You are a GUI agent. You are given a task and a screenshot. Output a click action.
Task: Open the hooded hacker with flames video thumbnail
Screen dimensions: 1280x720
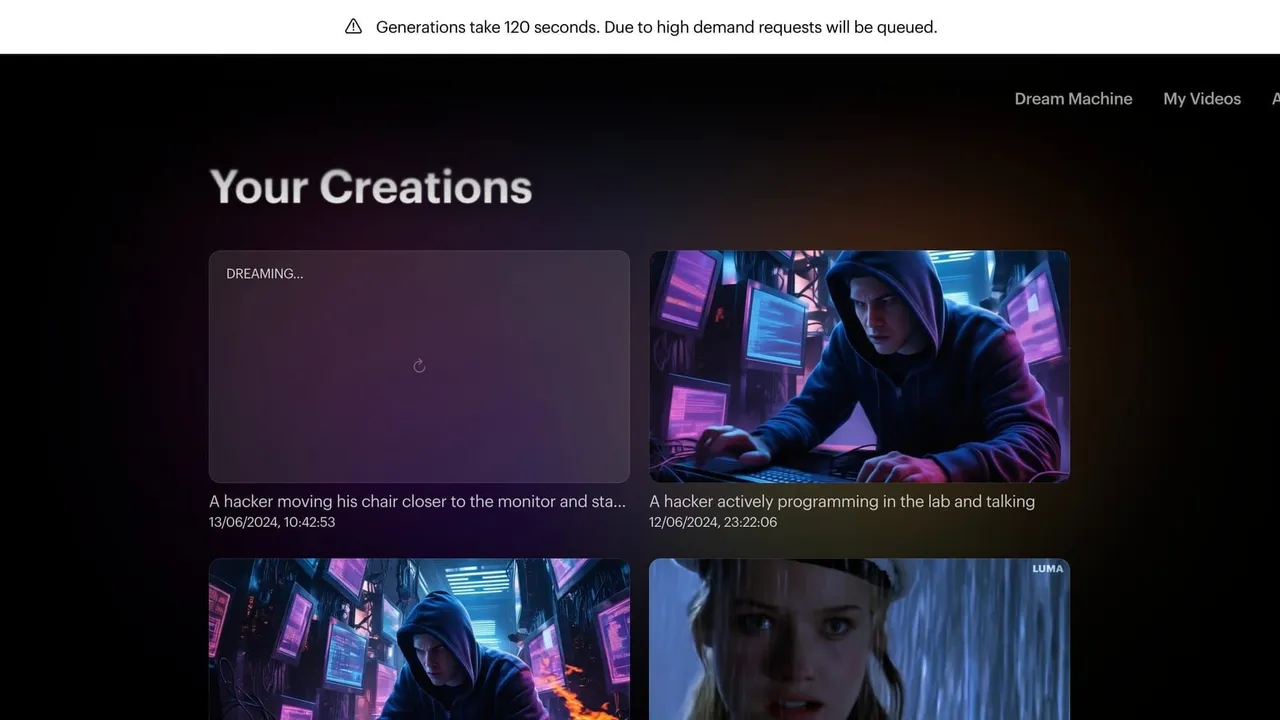coord(419,639)
